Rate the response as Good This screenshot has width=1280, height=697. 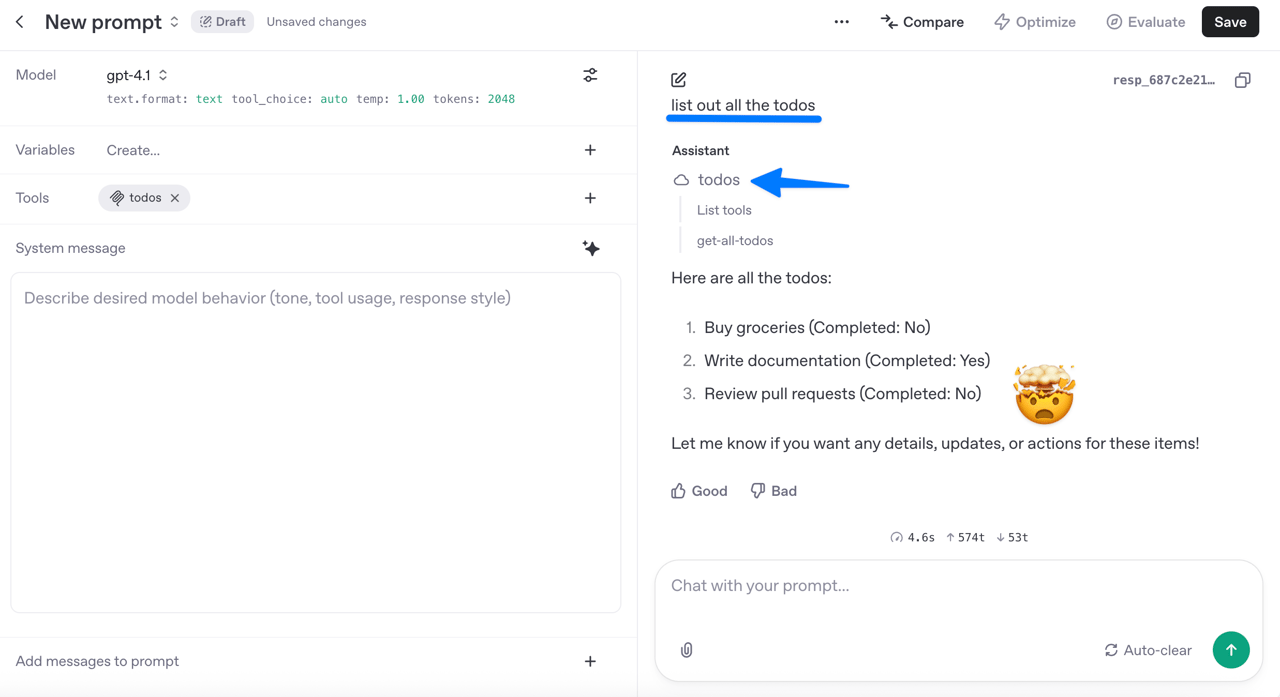(x=699, y=491)
